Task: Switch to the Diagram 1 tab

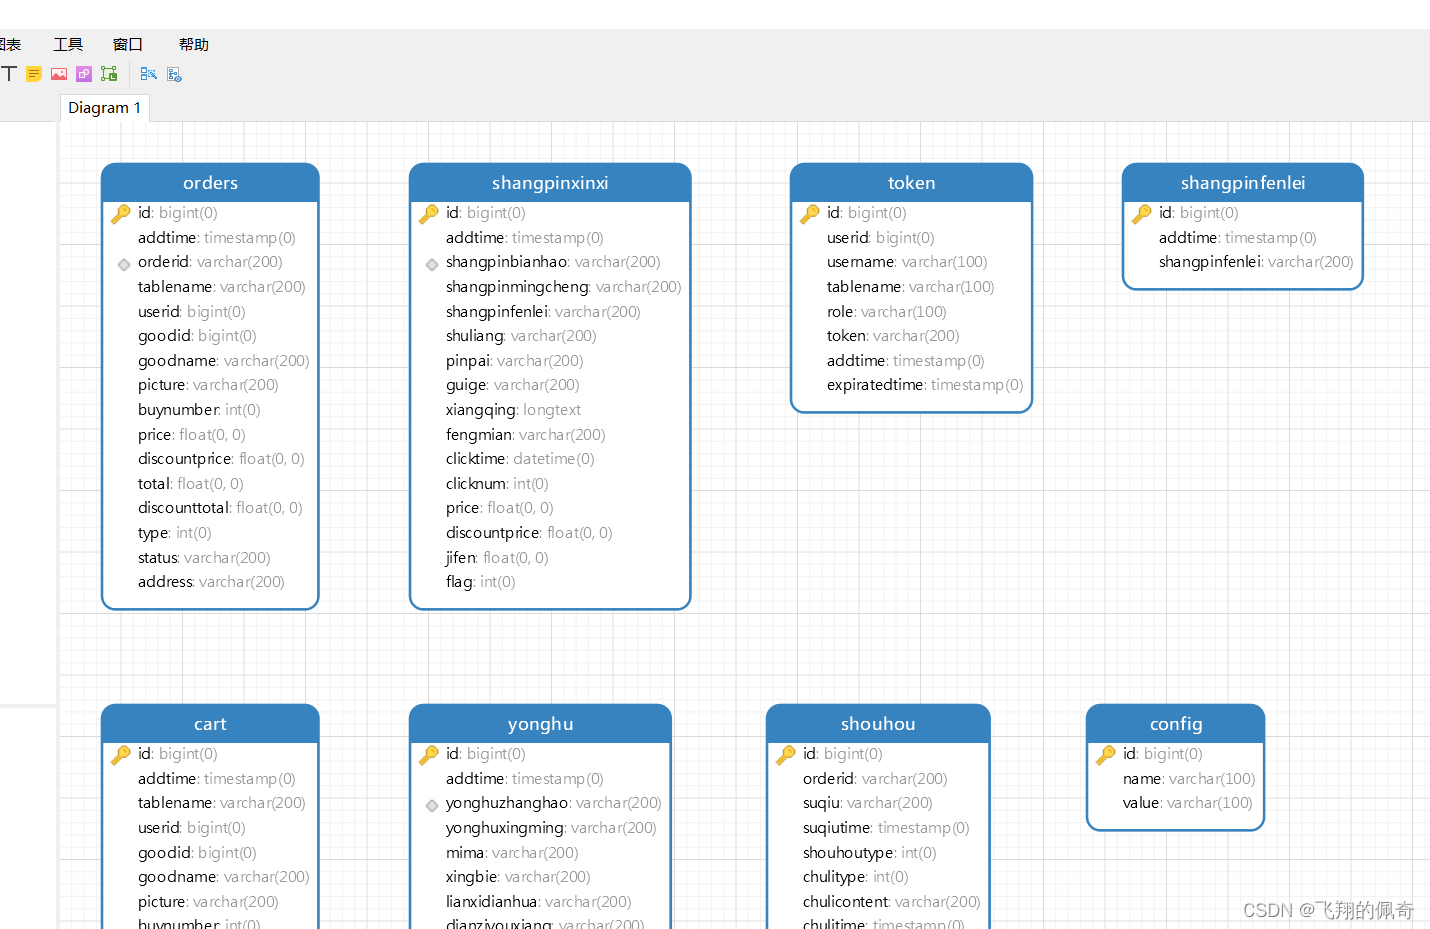Action: point(105,108)
